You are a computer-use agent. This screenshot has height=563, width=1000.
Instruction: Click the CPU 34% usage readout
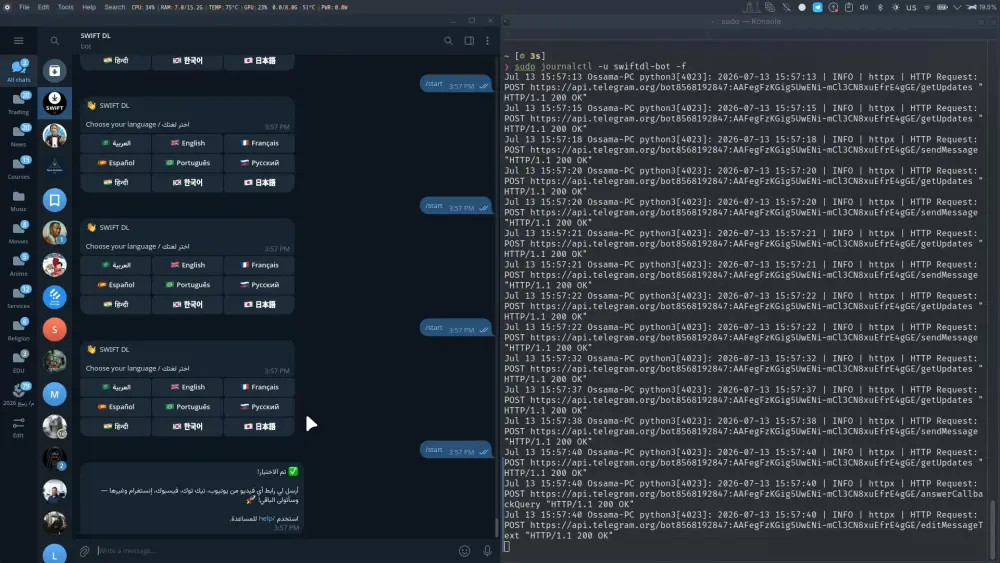pos(143,7)
